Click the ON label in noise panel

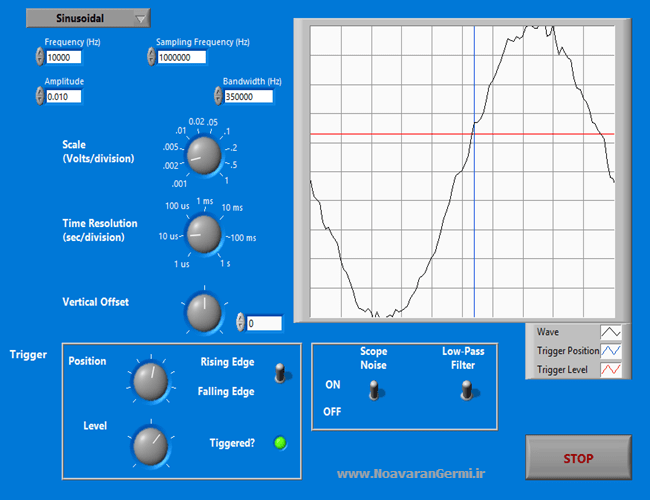pyautogui.click(x=333, y=385)
